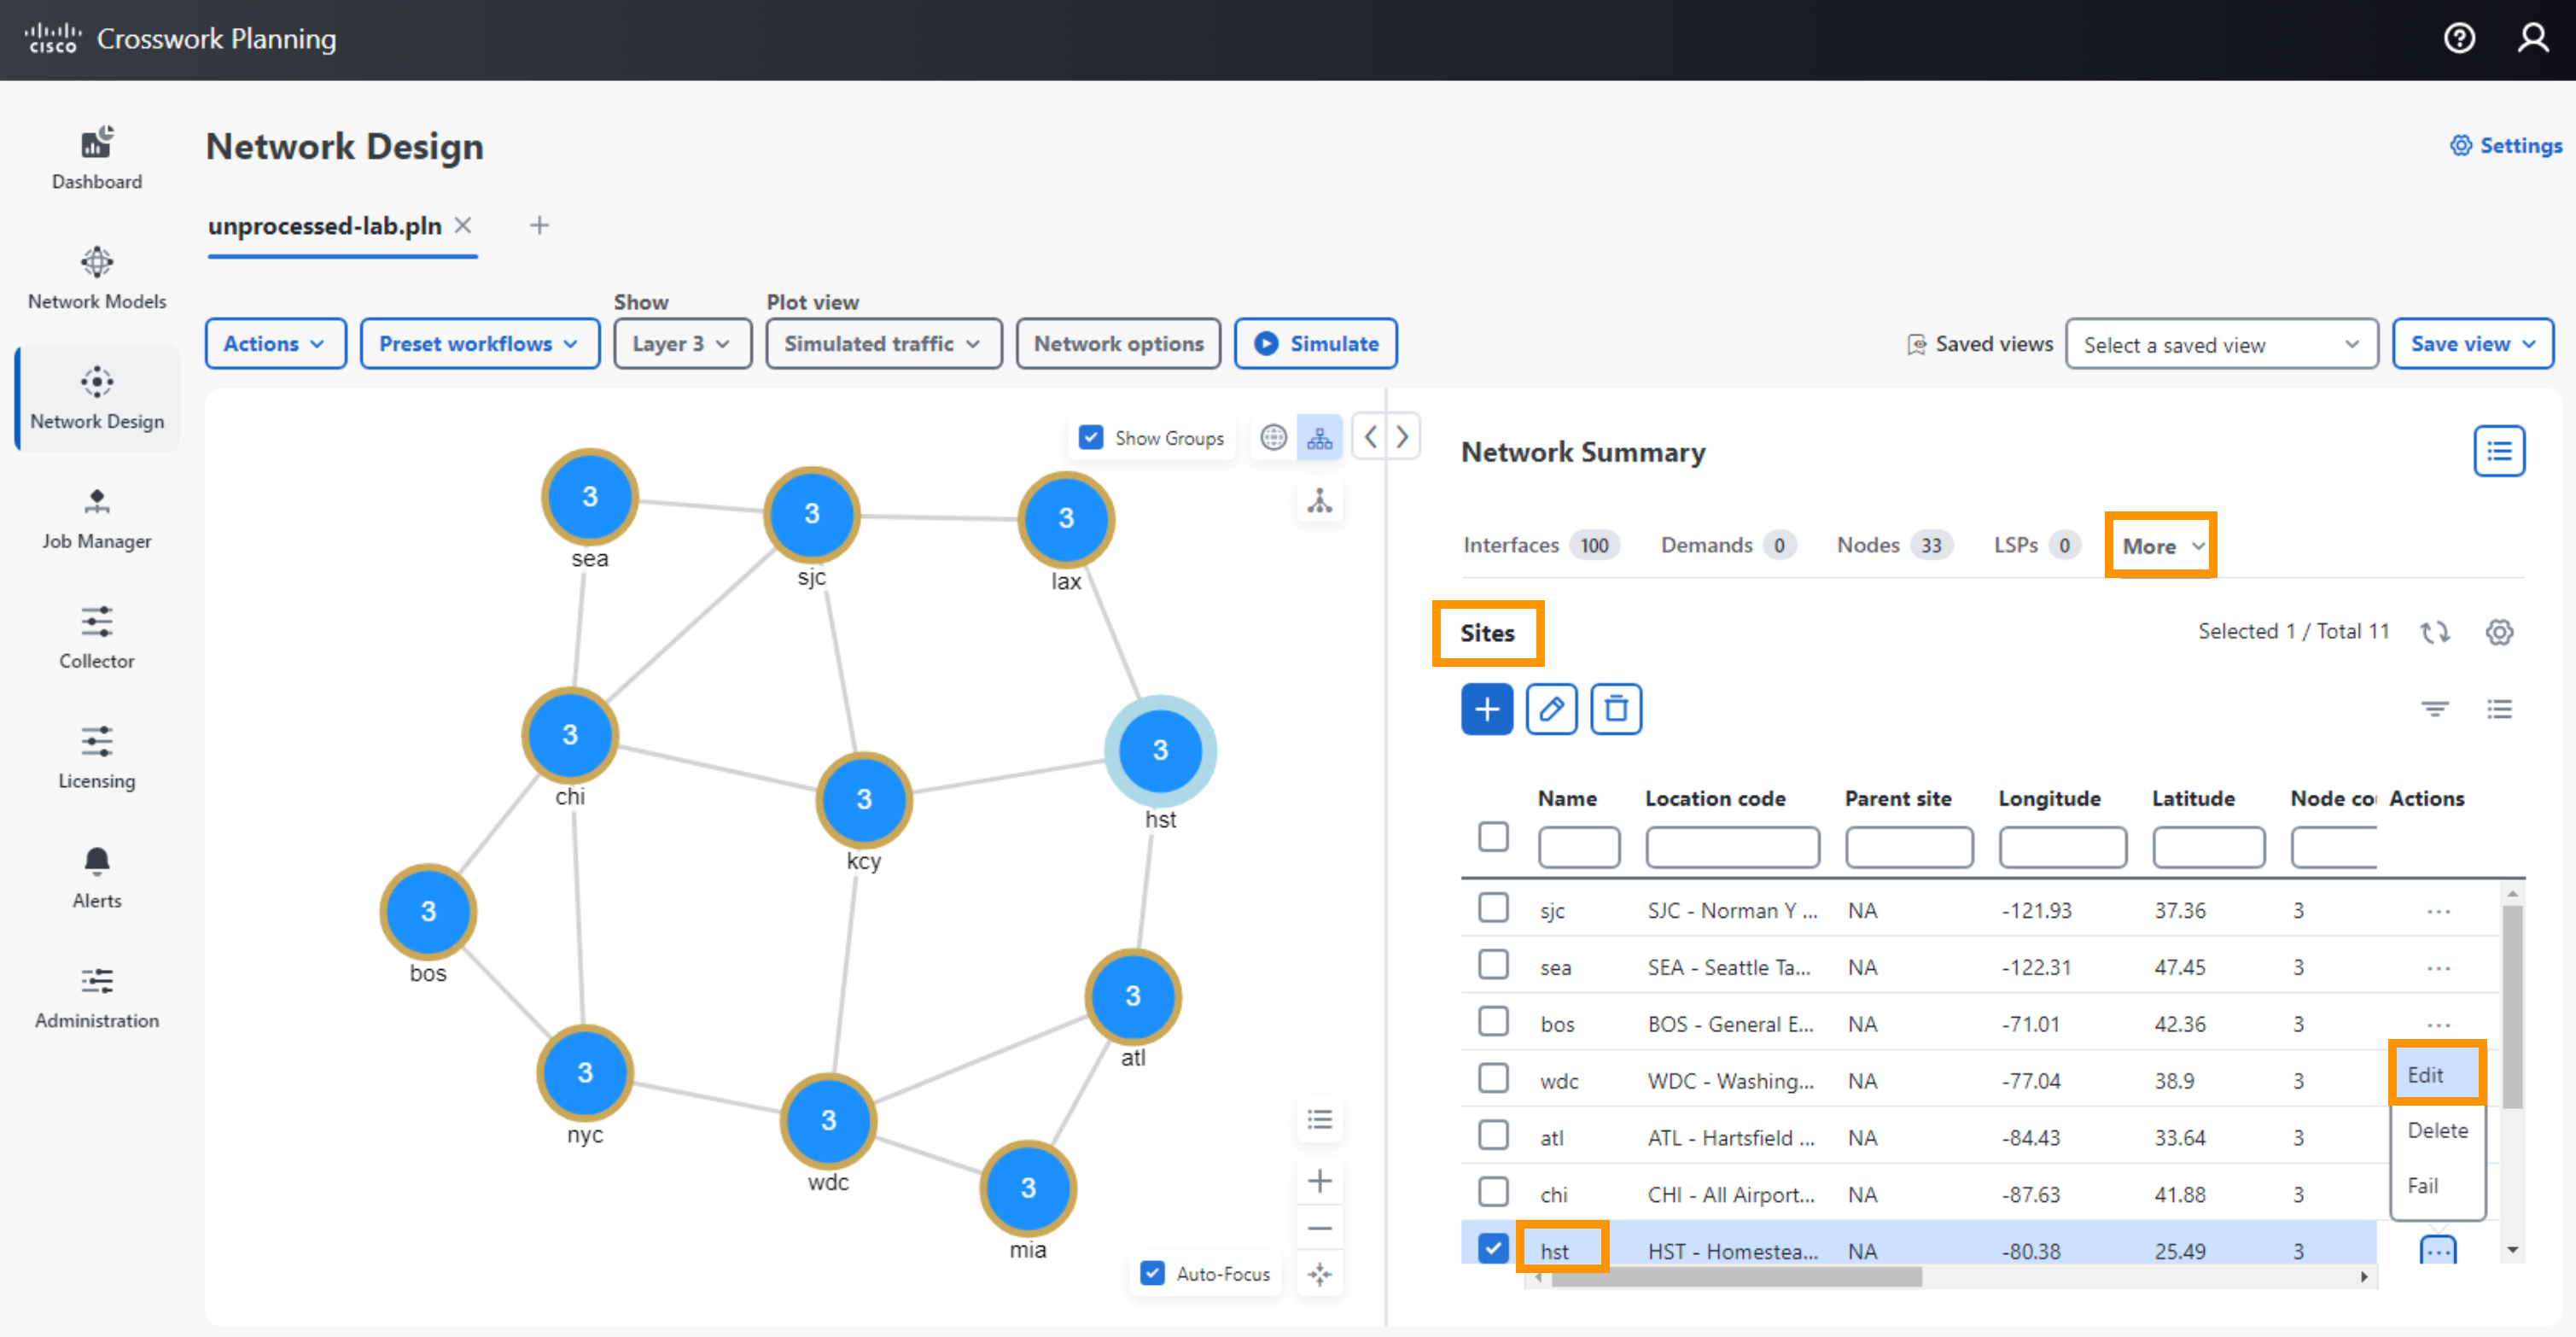The height and width of the screenshot is (1337, 2576).
Task: Click the help question mark icon
Action: coord(2459,39)
